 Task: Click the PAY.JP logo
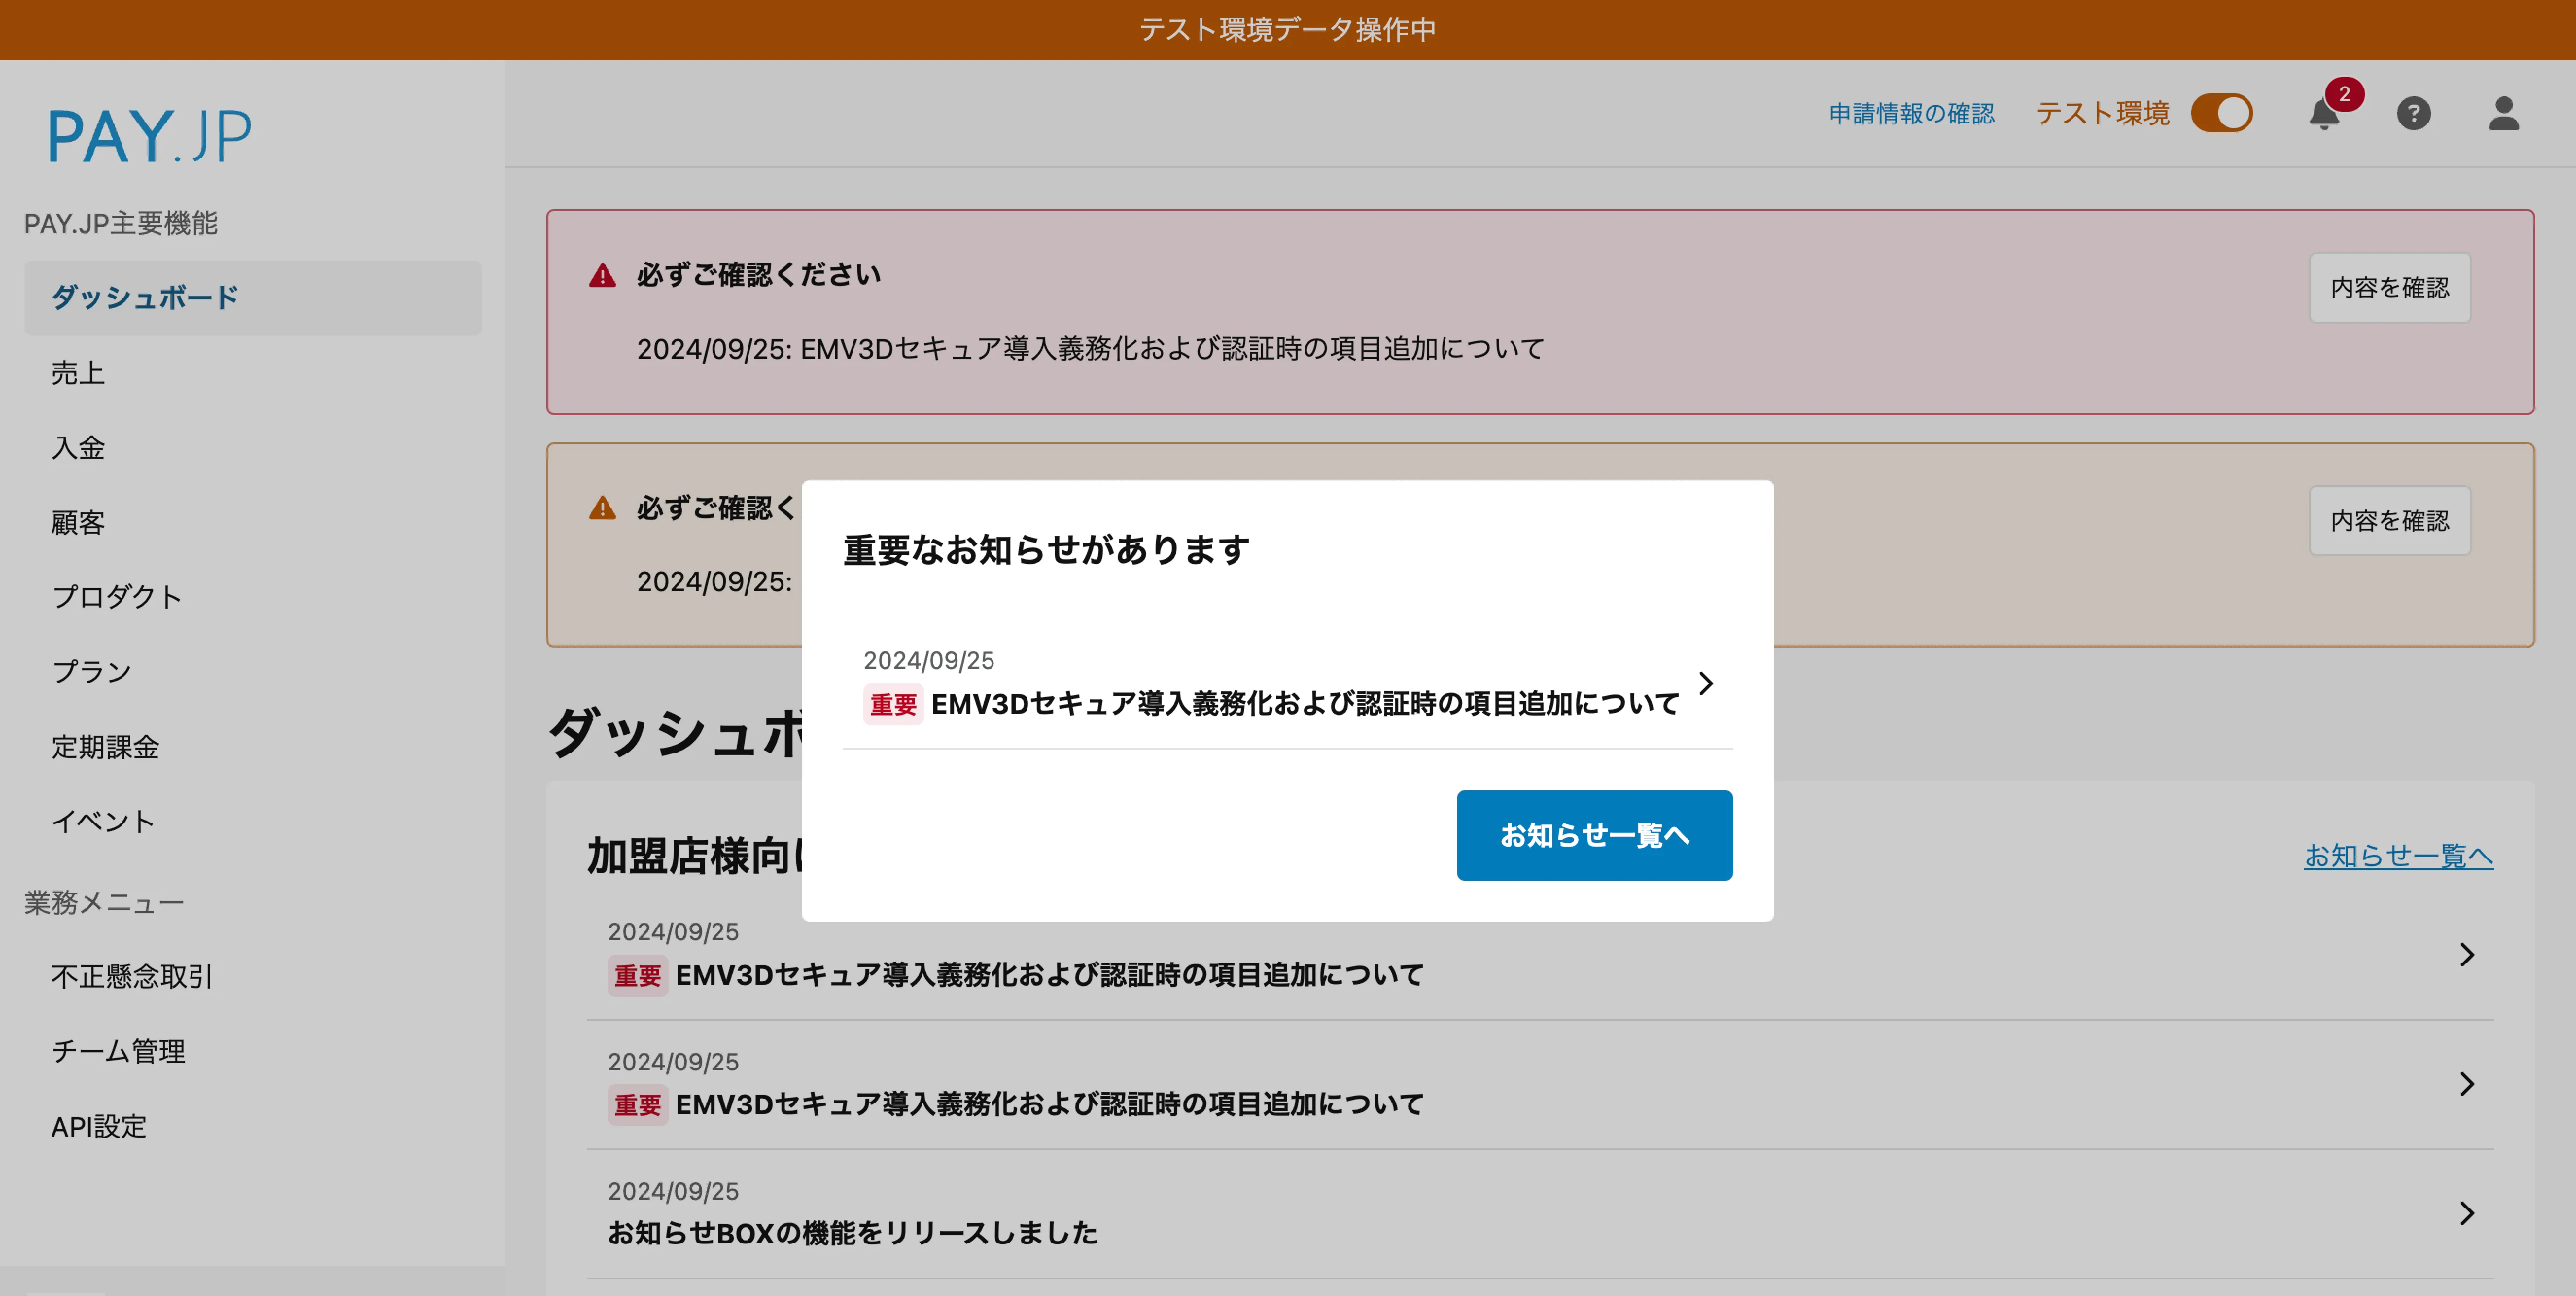(x=150, y=135)
